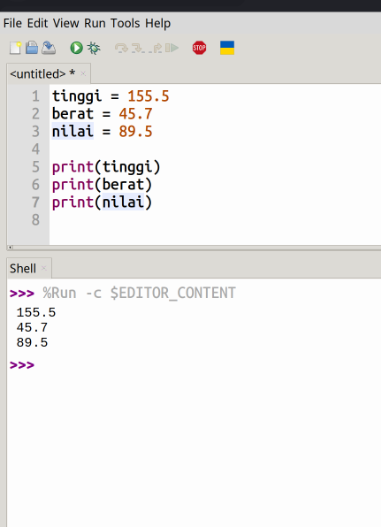Close the <untitled> editor tab
381x527 pixels.
coord(83,74)
